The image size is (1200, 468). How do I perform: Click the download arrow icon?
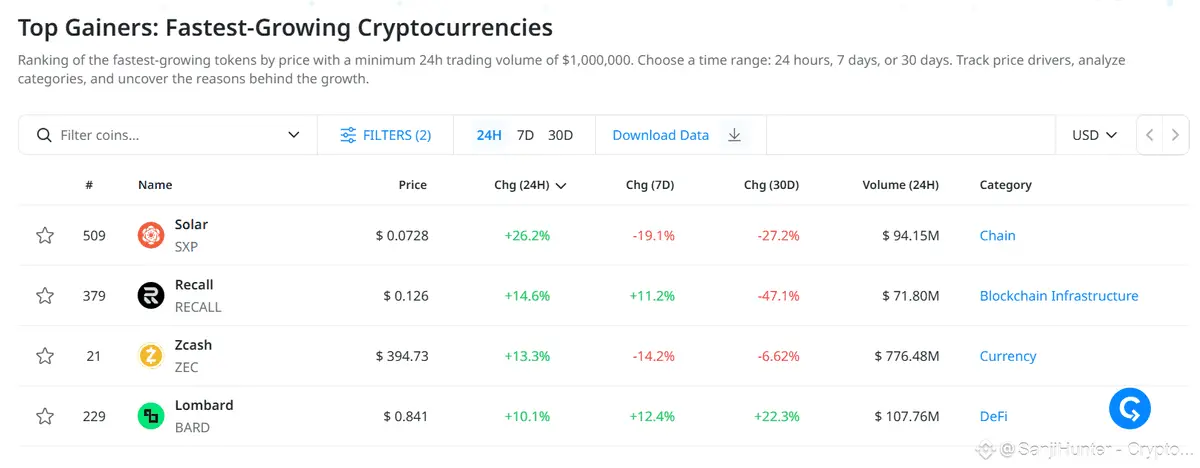tap(734, 135)
